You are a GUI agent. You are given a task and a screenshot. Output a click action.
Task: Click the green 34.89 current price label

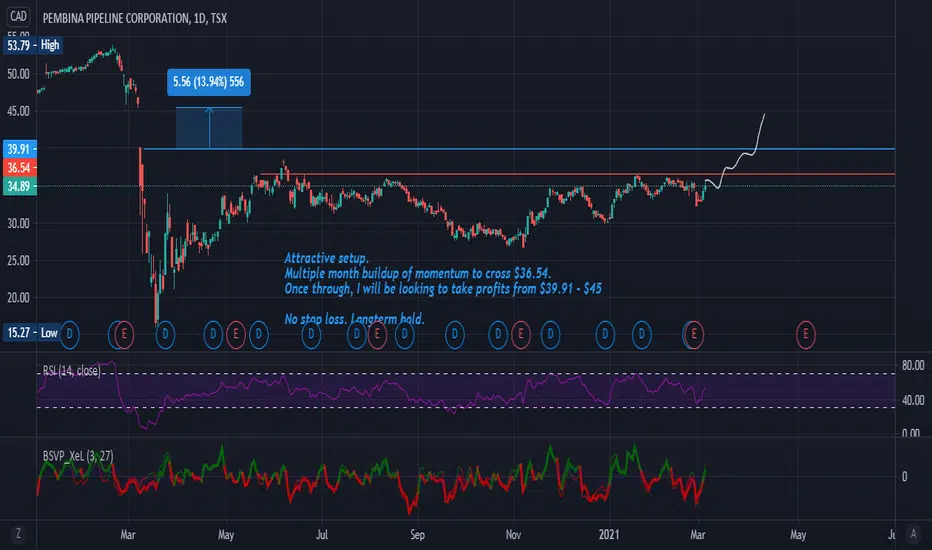[20, 186]
